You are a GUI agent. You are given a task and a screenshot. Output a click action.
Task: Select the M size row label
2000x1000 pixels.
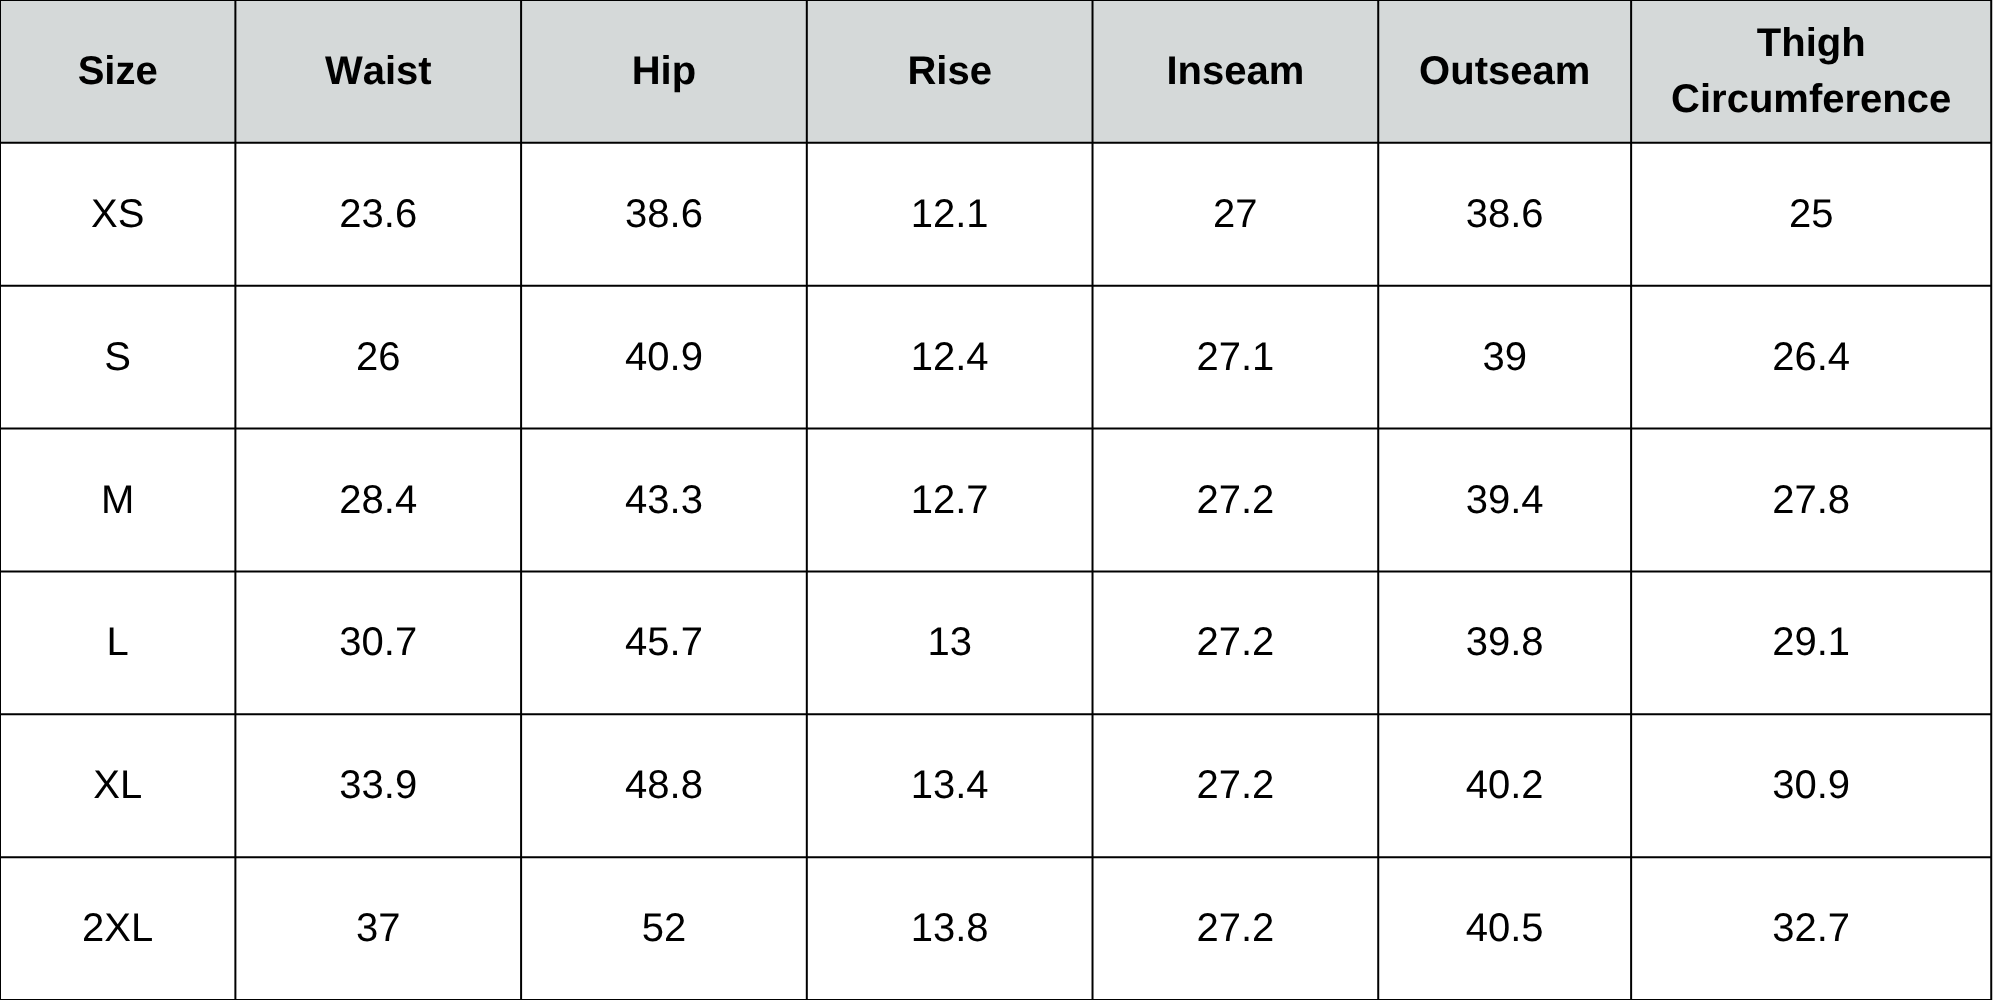click(117, 499)
